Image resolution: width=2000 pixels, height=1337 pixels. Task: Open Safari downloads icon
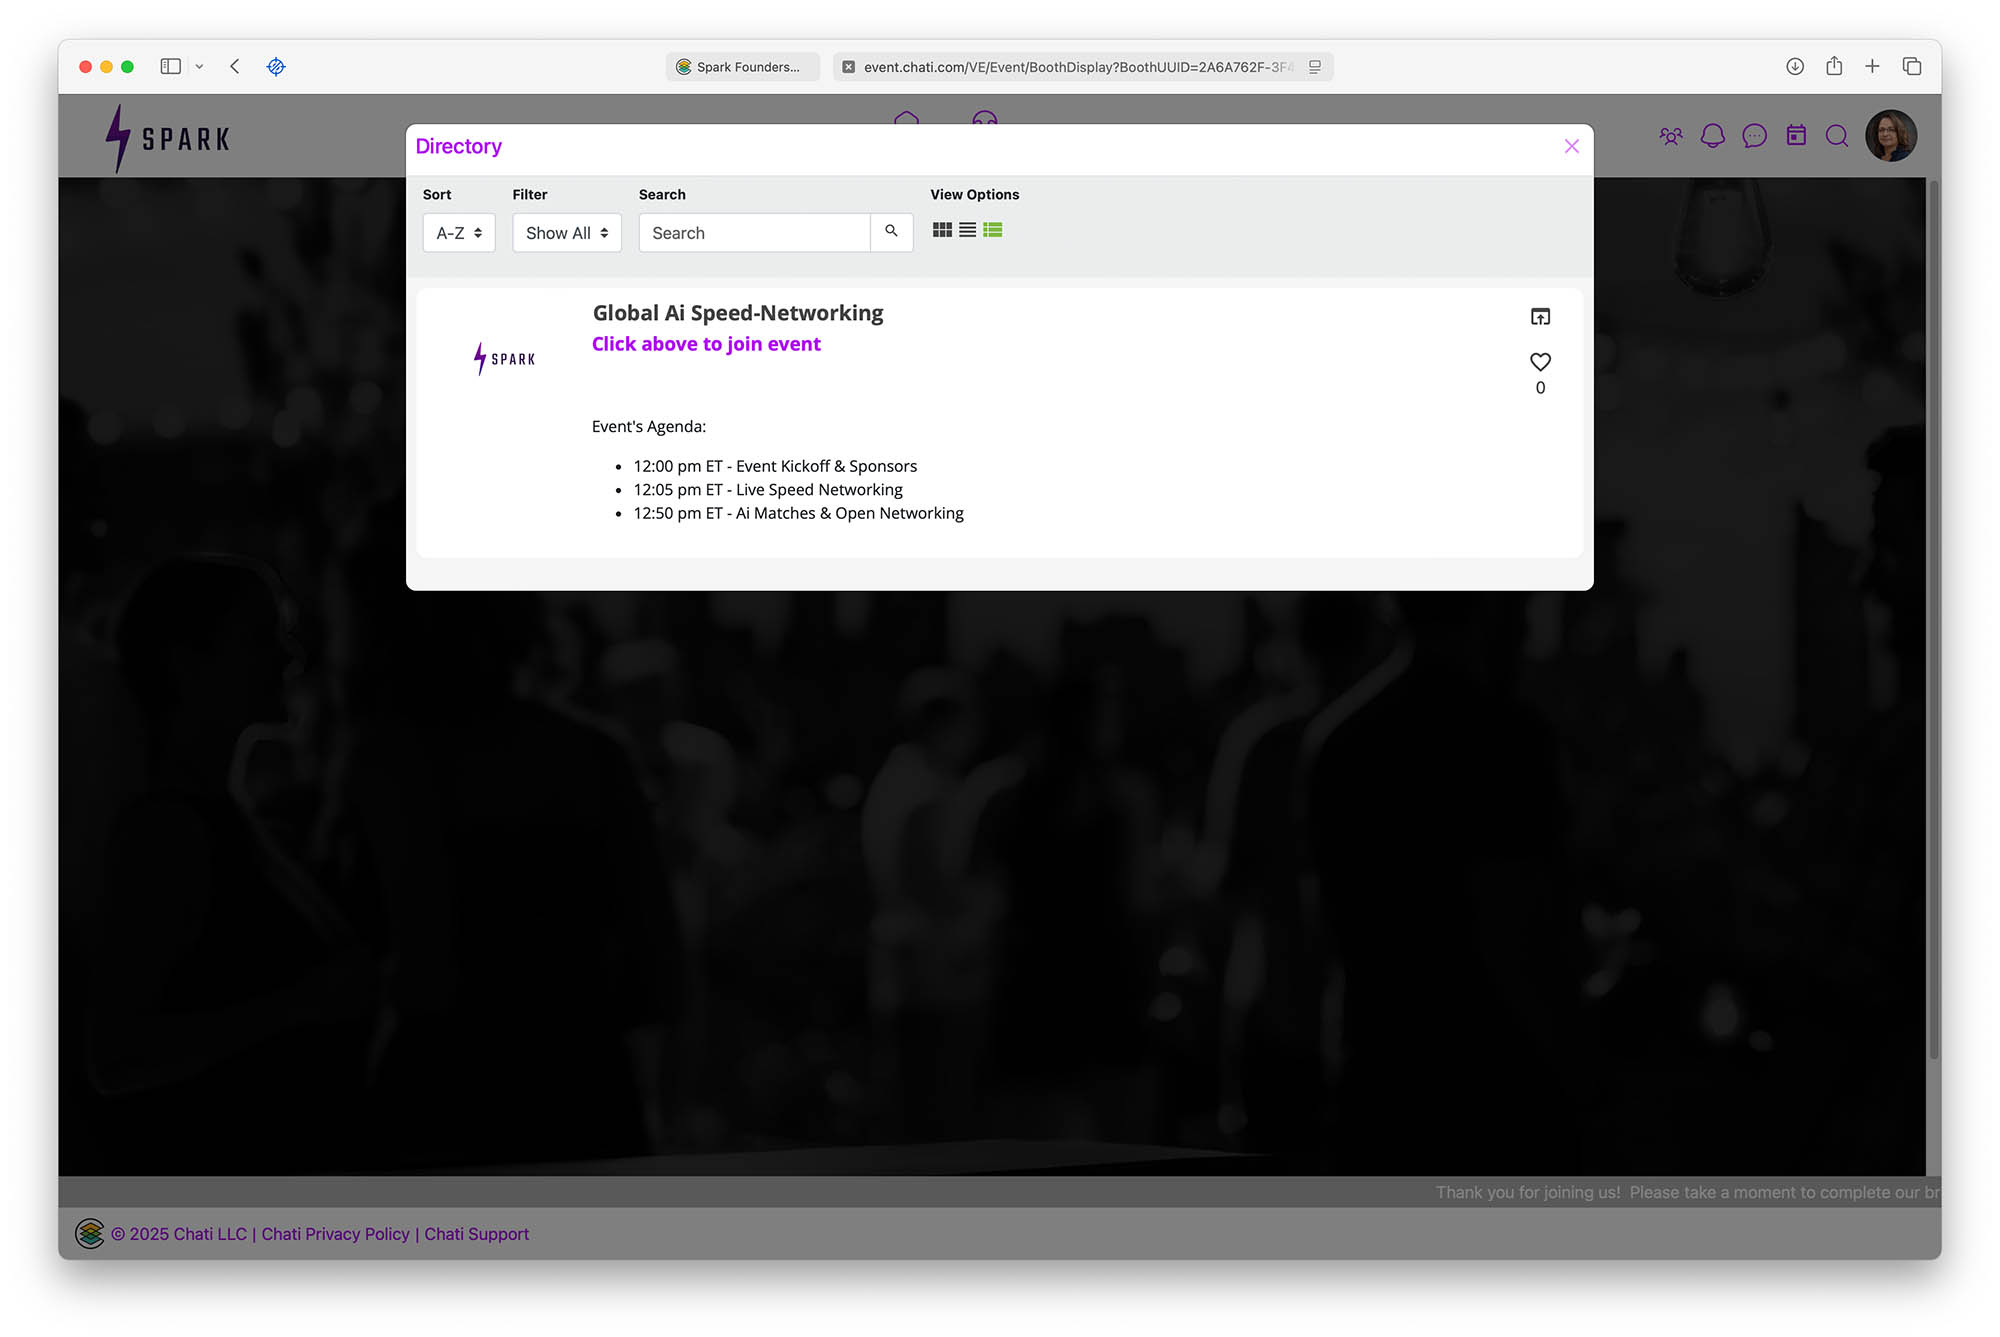(x=1794, y=67)
